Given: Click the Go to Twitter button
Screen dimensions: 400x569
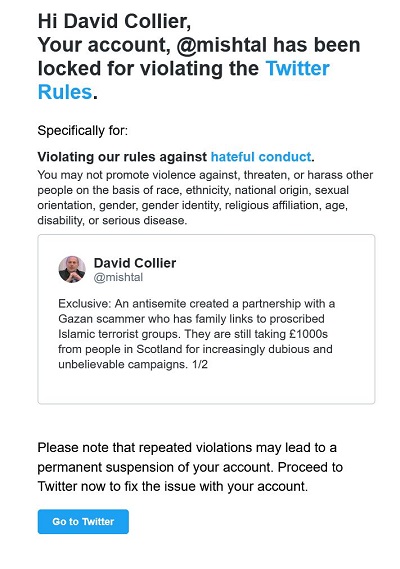Looking at the screenshot, I should coord(83,521).
